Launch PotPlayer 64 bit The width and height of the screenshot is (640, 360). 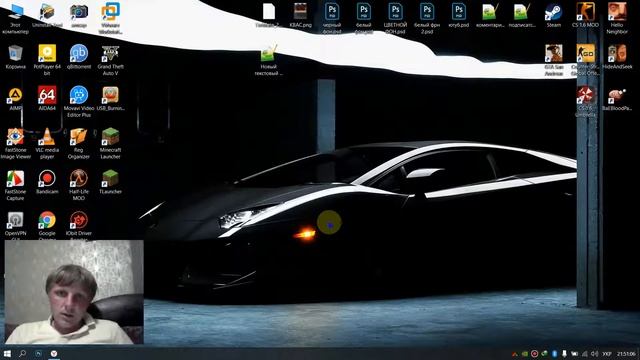(47, 60)
